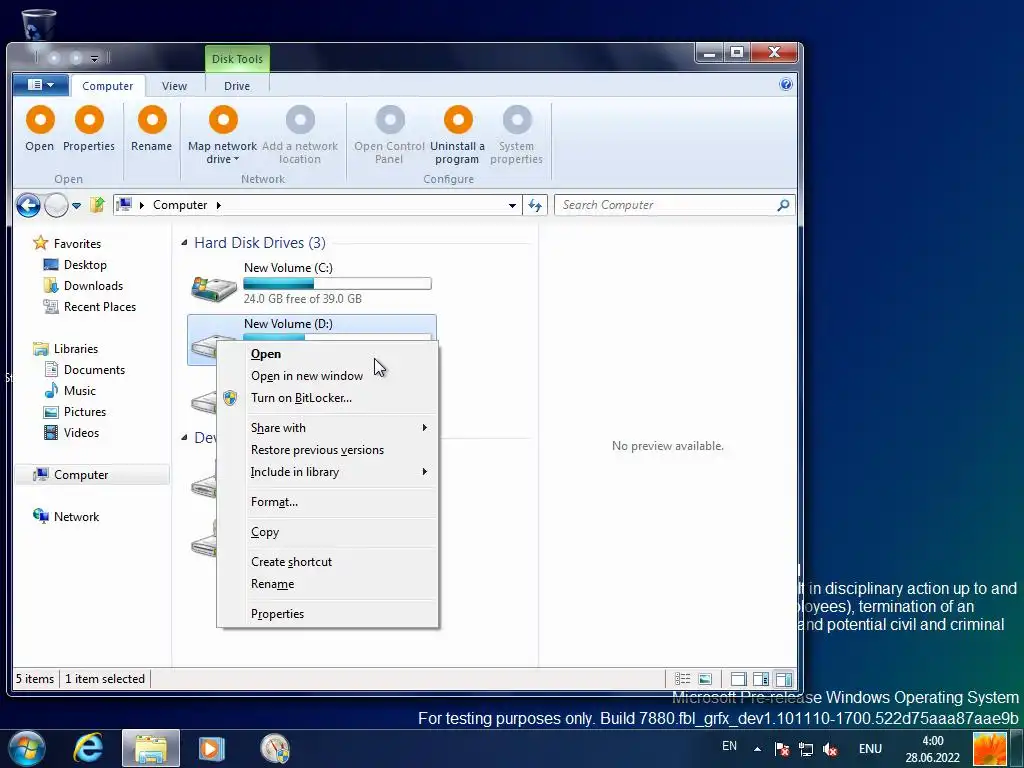Go back with the blue arrow
This screenshot has height=768, width=1024.
coord(28,205)
